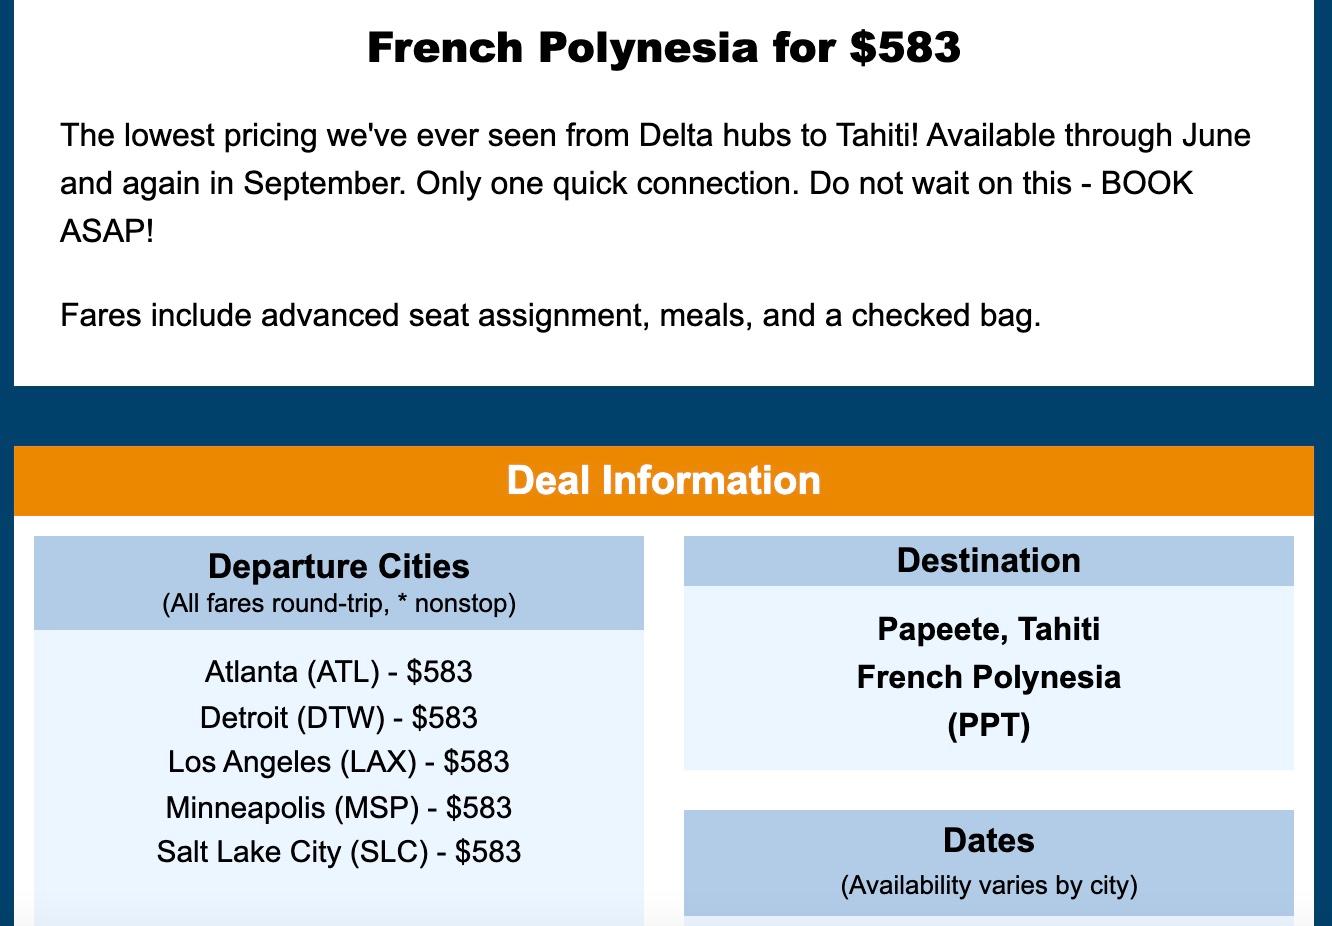The width and height of the screenshot is (1332, 926).
Task: Click the French Polynesia for $583 headline
Action: [664, 47]
